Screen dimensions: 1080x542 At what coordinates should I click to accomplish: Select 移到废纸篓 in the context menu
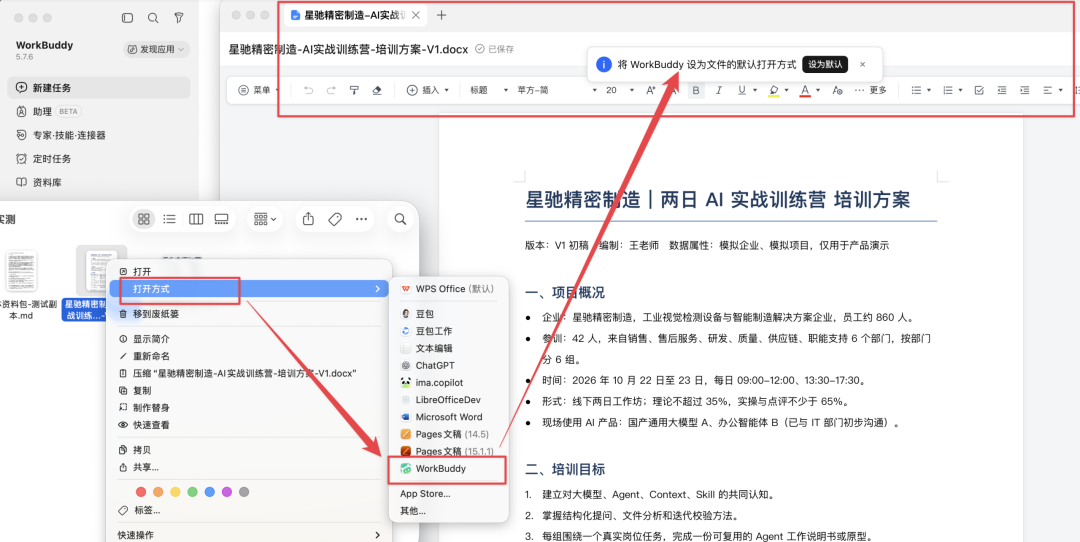tap(251, 313)
